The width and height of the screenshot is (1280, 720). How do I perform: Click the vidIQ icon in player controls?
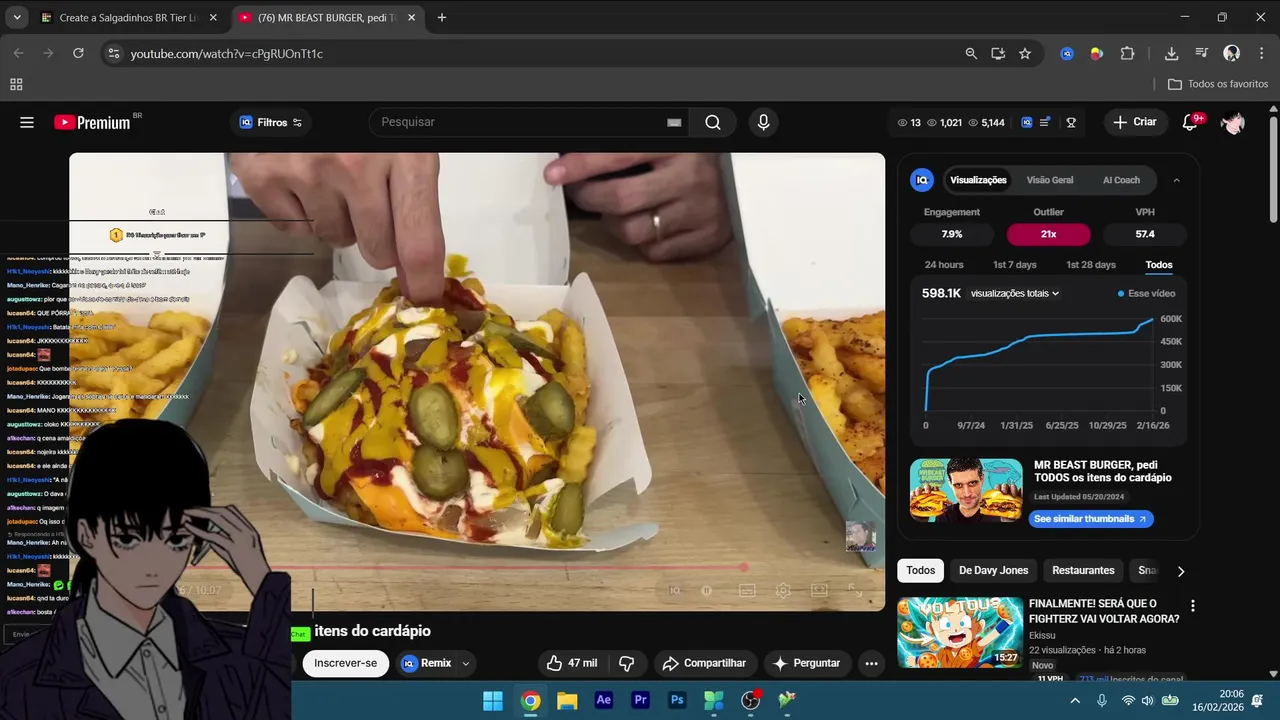675,590
